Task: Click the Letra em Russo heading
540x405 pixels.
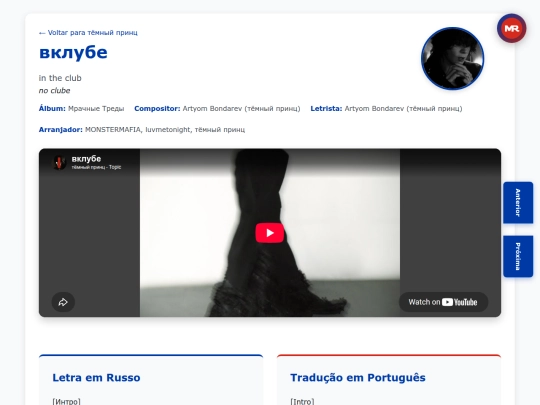Action: pyautogui.click(x=96, y=377)
